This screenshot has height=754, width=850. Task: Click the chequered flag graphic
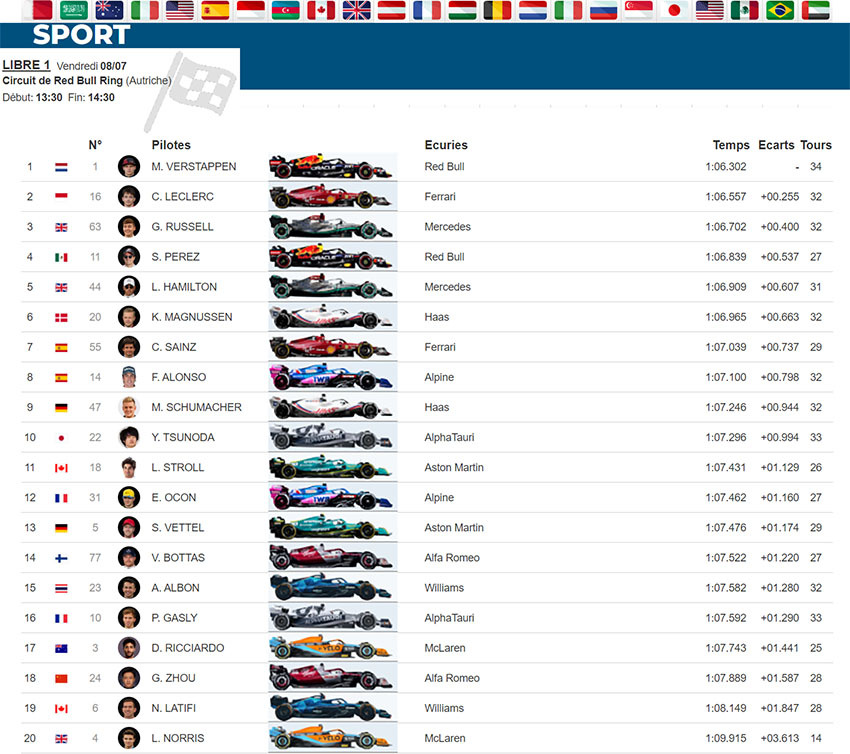tap(191, 90)
